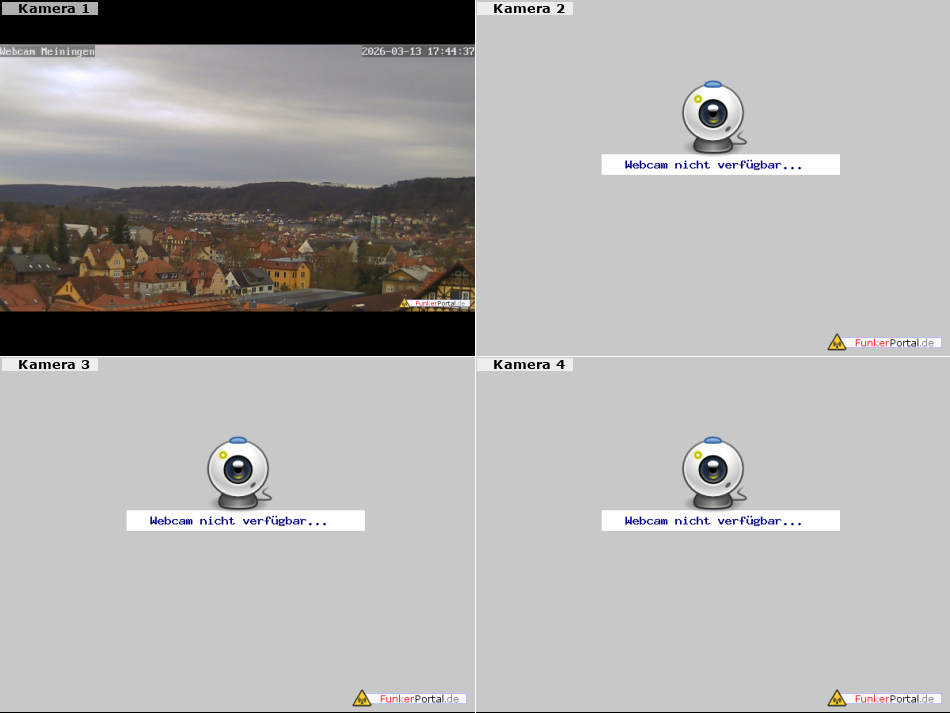Click the FunkerPortal triangle icon in Kamera 3
The width and height of the screenshot is (950, 713).
362,698
